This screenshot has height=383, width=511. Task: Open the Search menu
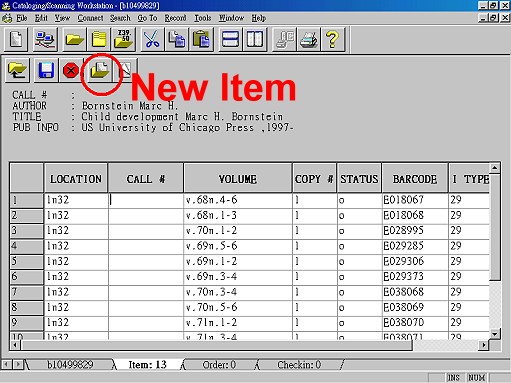tap(120, 18)
